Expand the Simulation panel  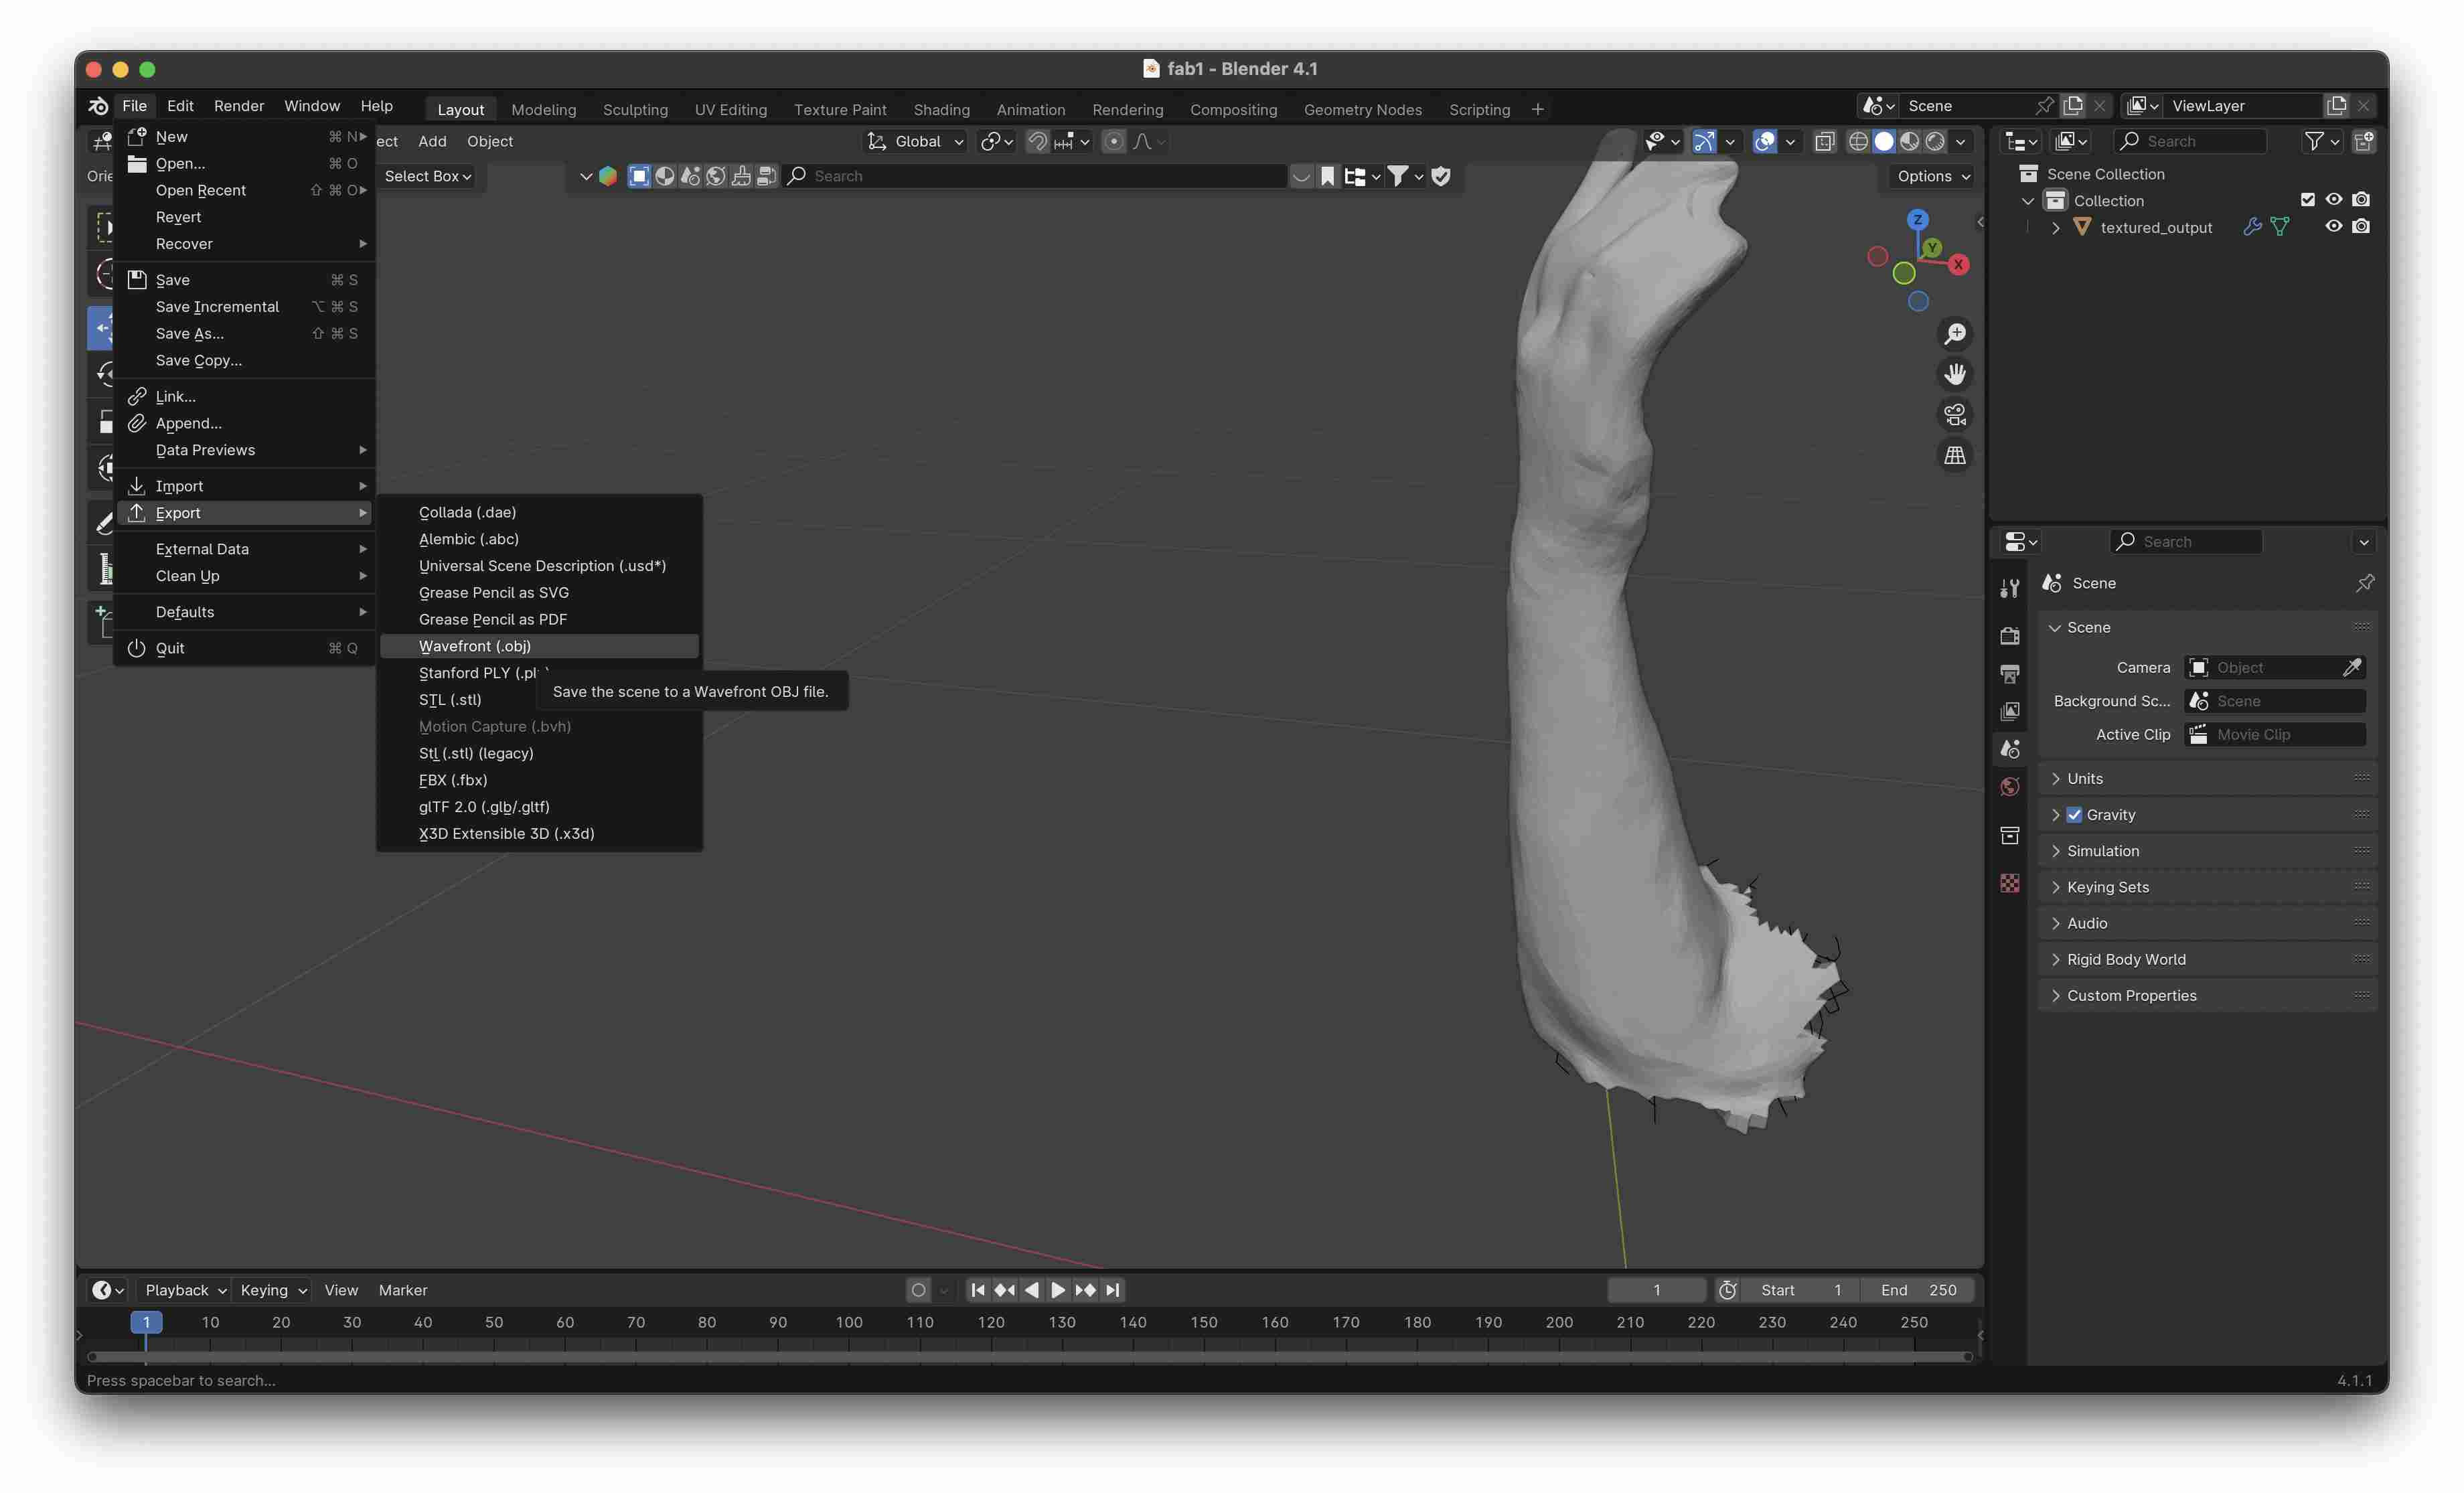point(2208,851)
